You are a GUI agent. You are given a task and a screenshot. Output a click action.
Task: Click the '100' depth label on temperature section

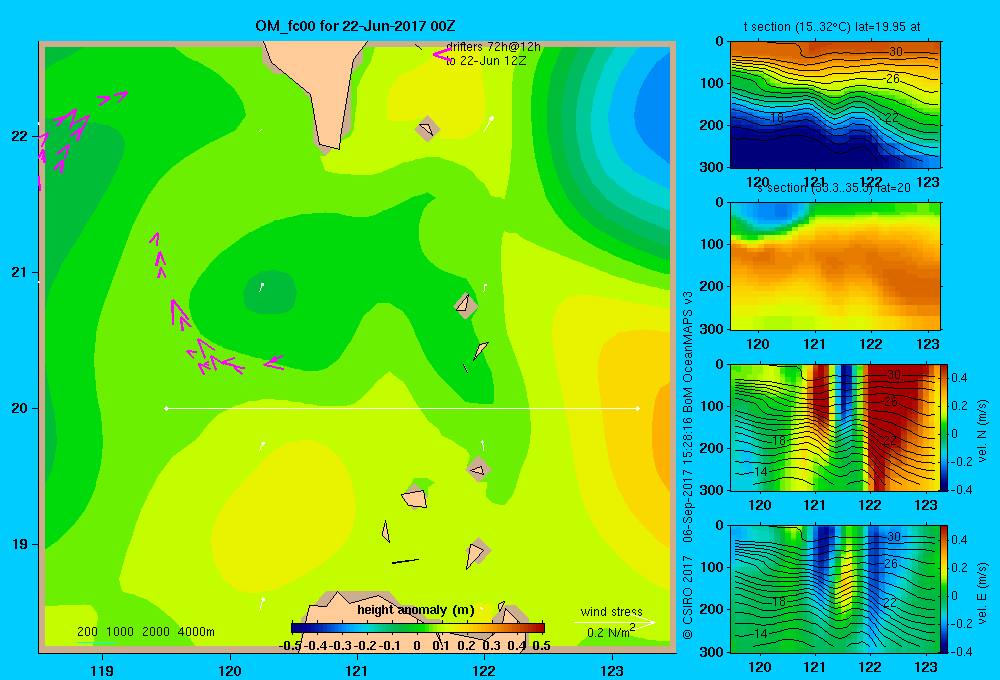712,83
